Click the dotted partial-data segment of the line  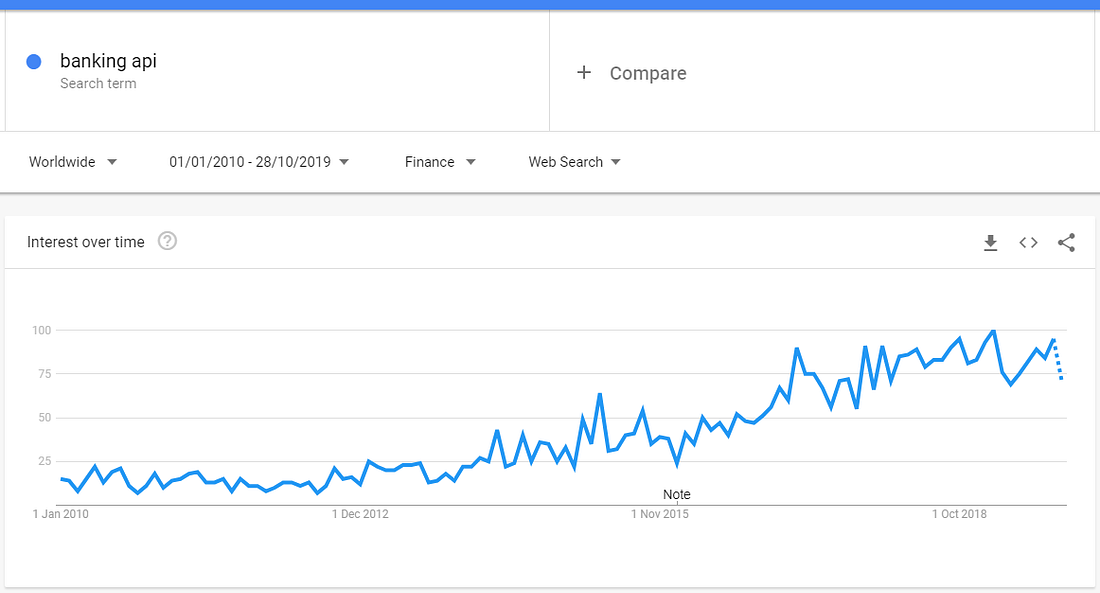click(x=1058, y=359)
